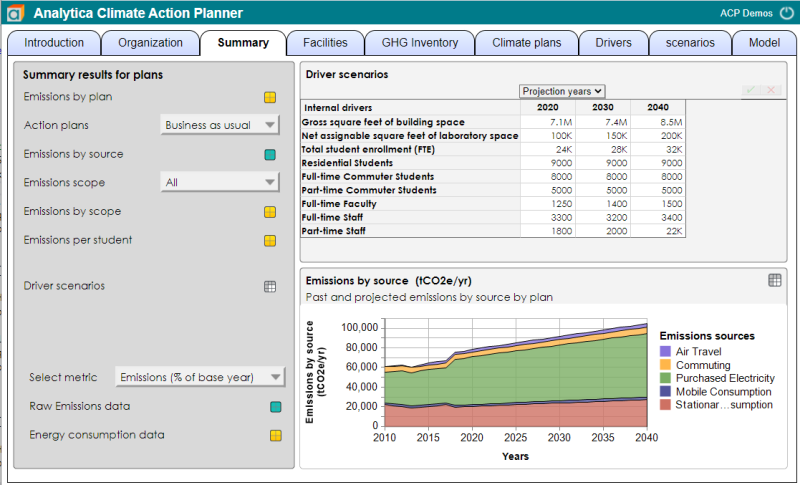This screenshot has width=800, height=485.
Task: Switch chart to table view icon
Action: click(774, 280)
